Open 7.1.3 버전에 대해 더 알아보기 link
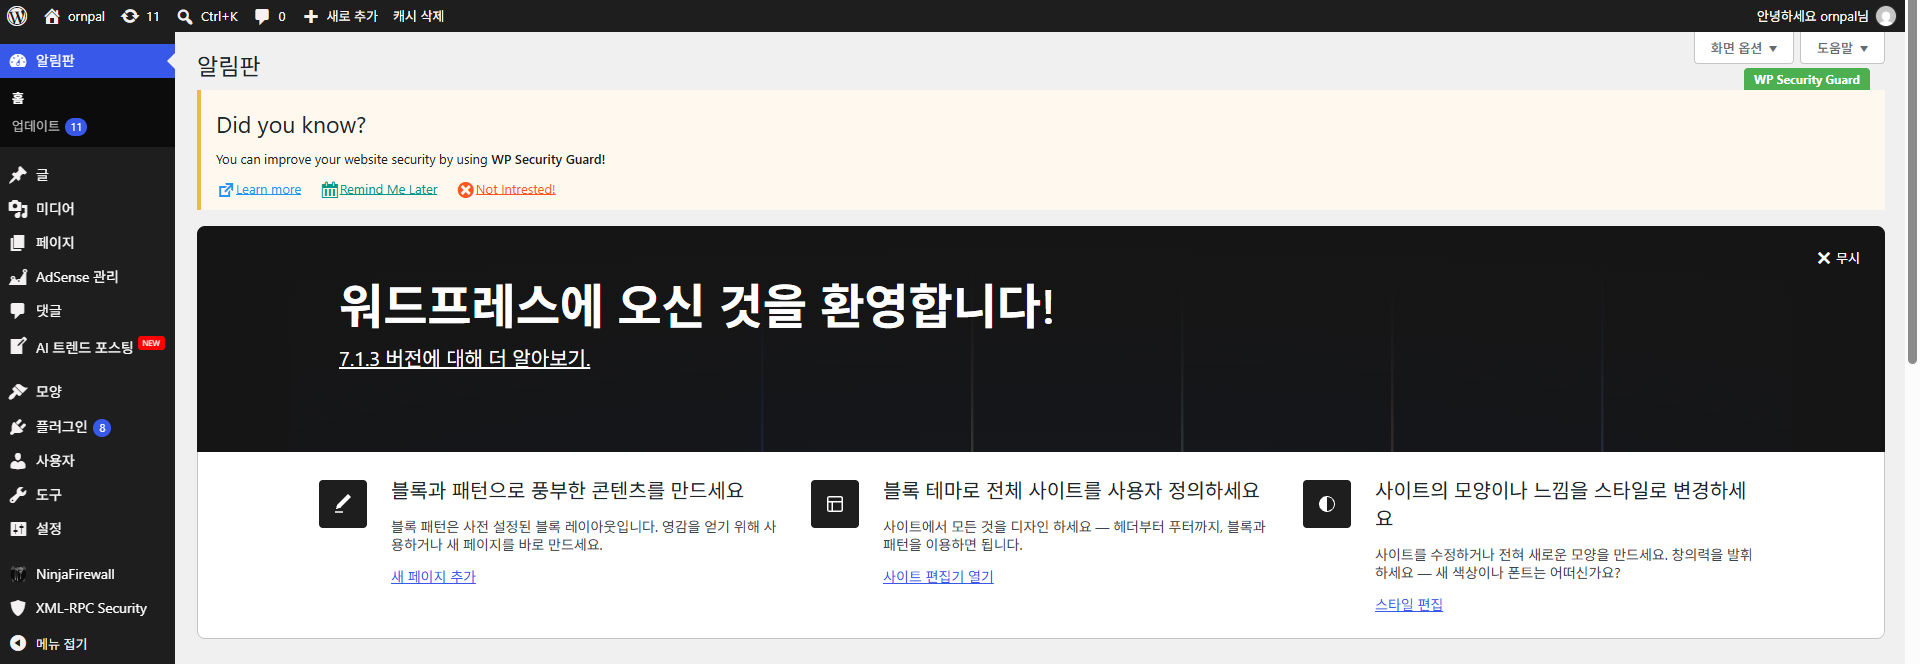The height and width of the screenshot is (664, 1920). [x=464, y=358]
